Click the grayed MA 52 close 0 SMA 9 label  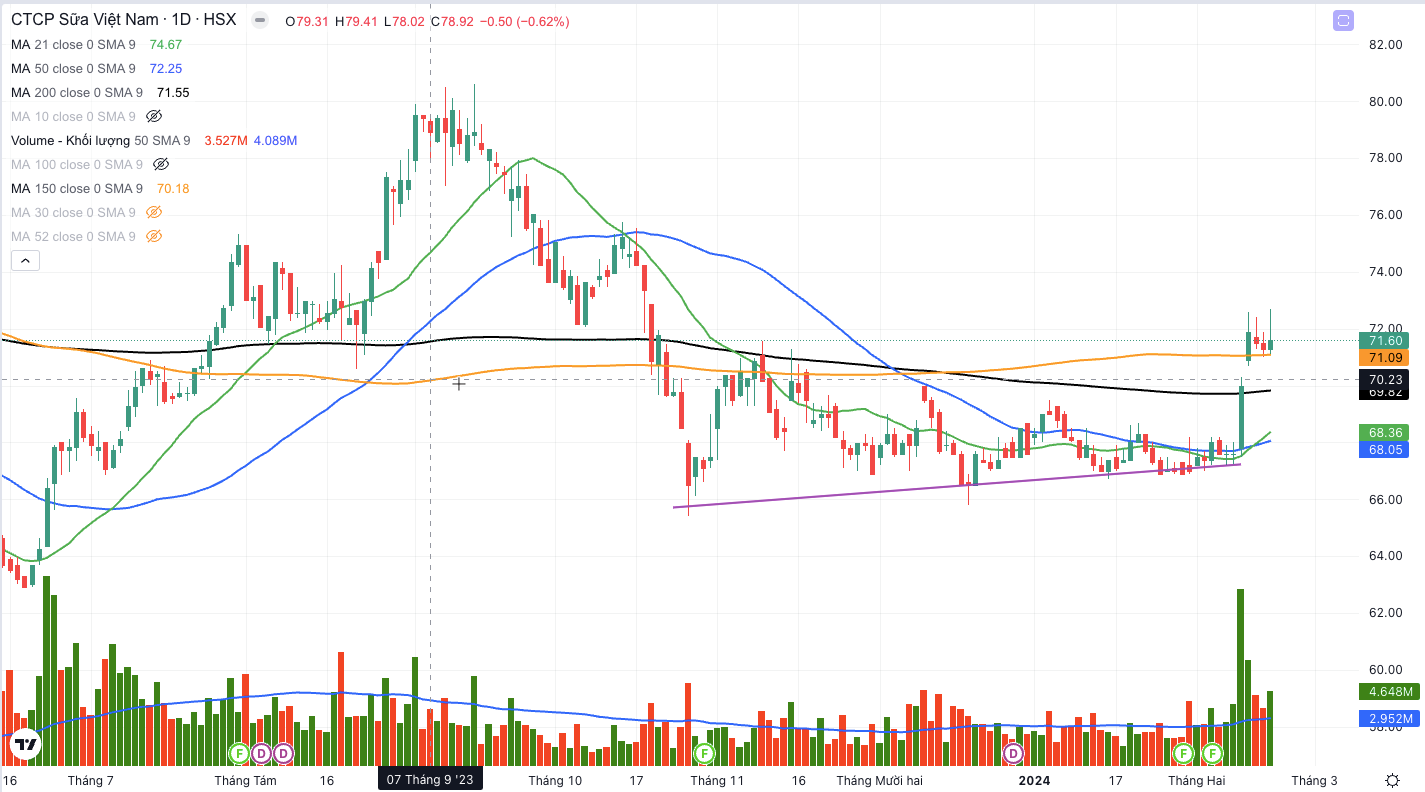click(73, 236)
